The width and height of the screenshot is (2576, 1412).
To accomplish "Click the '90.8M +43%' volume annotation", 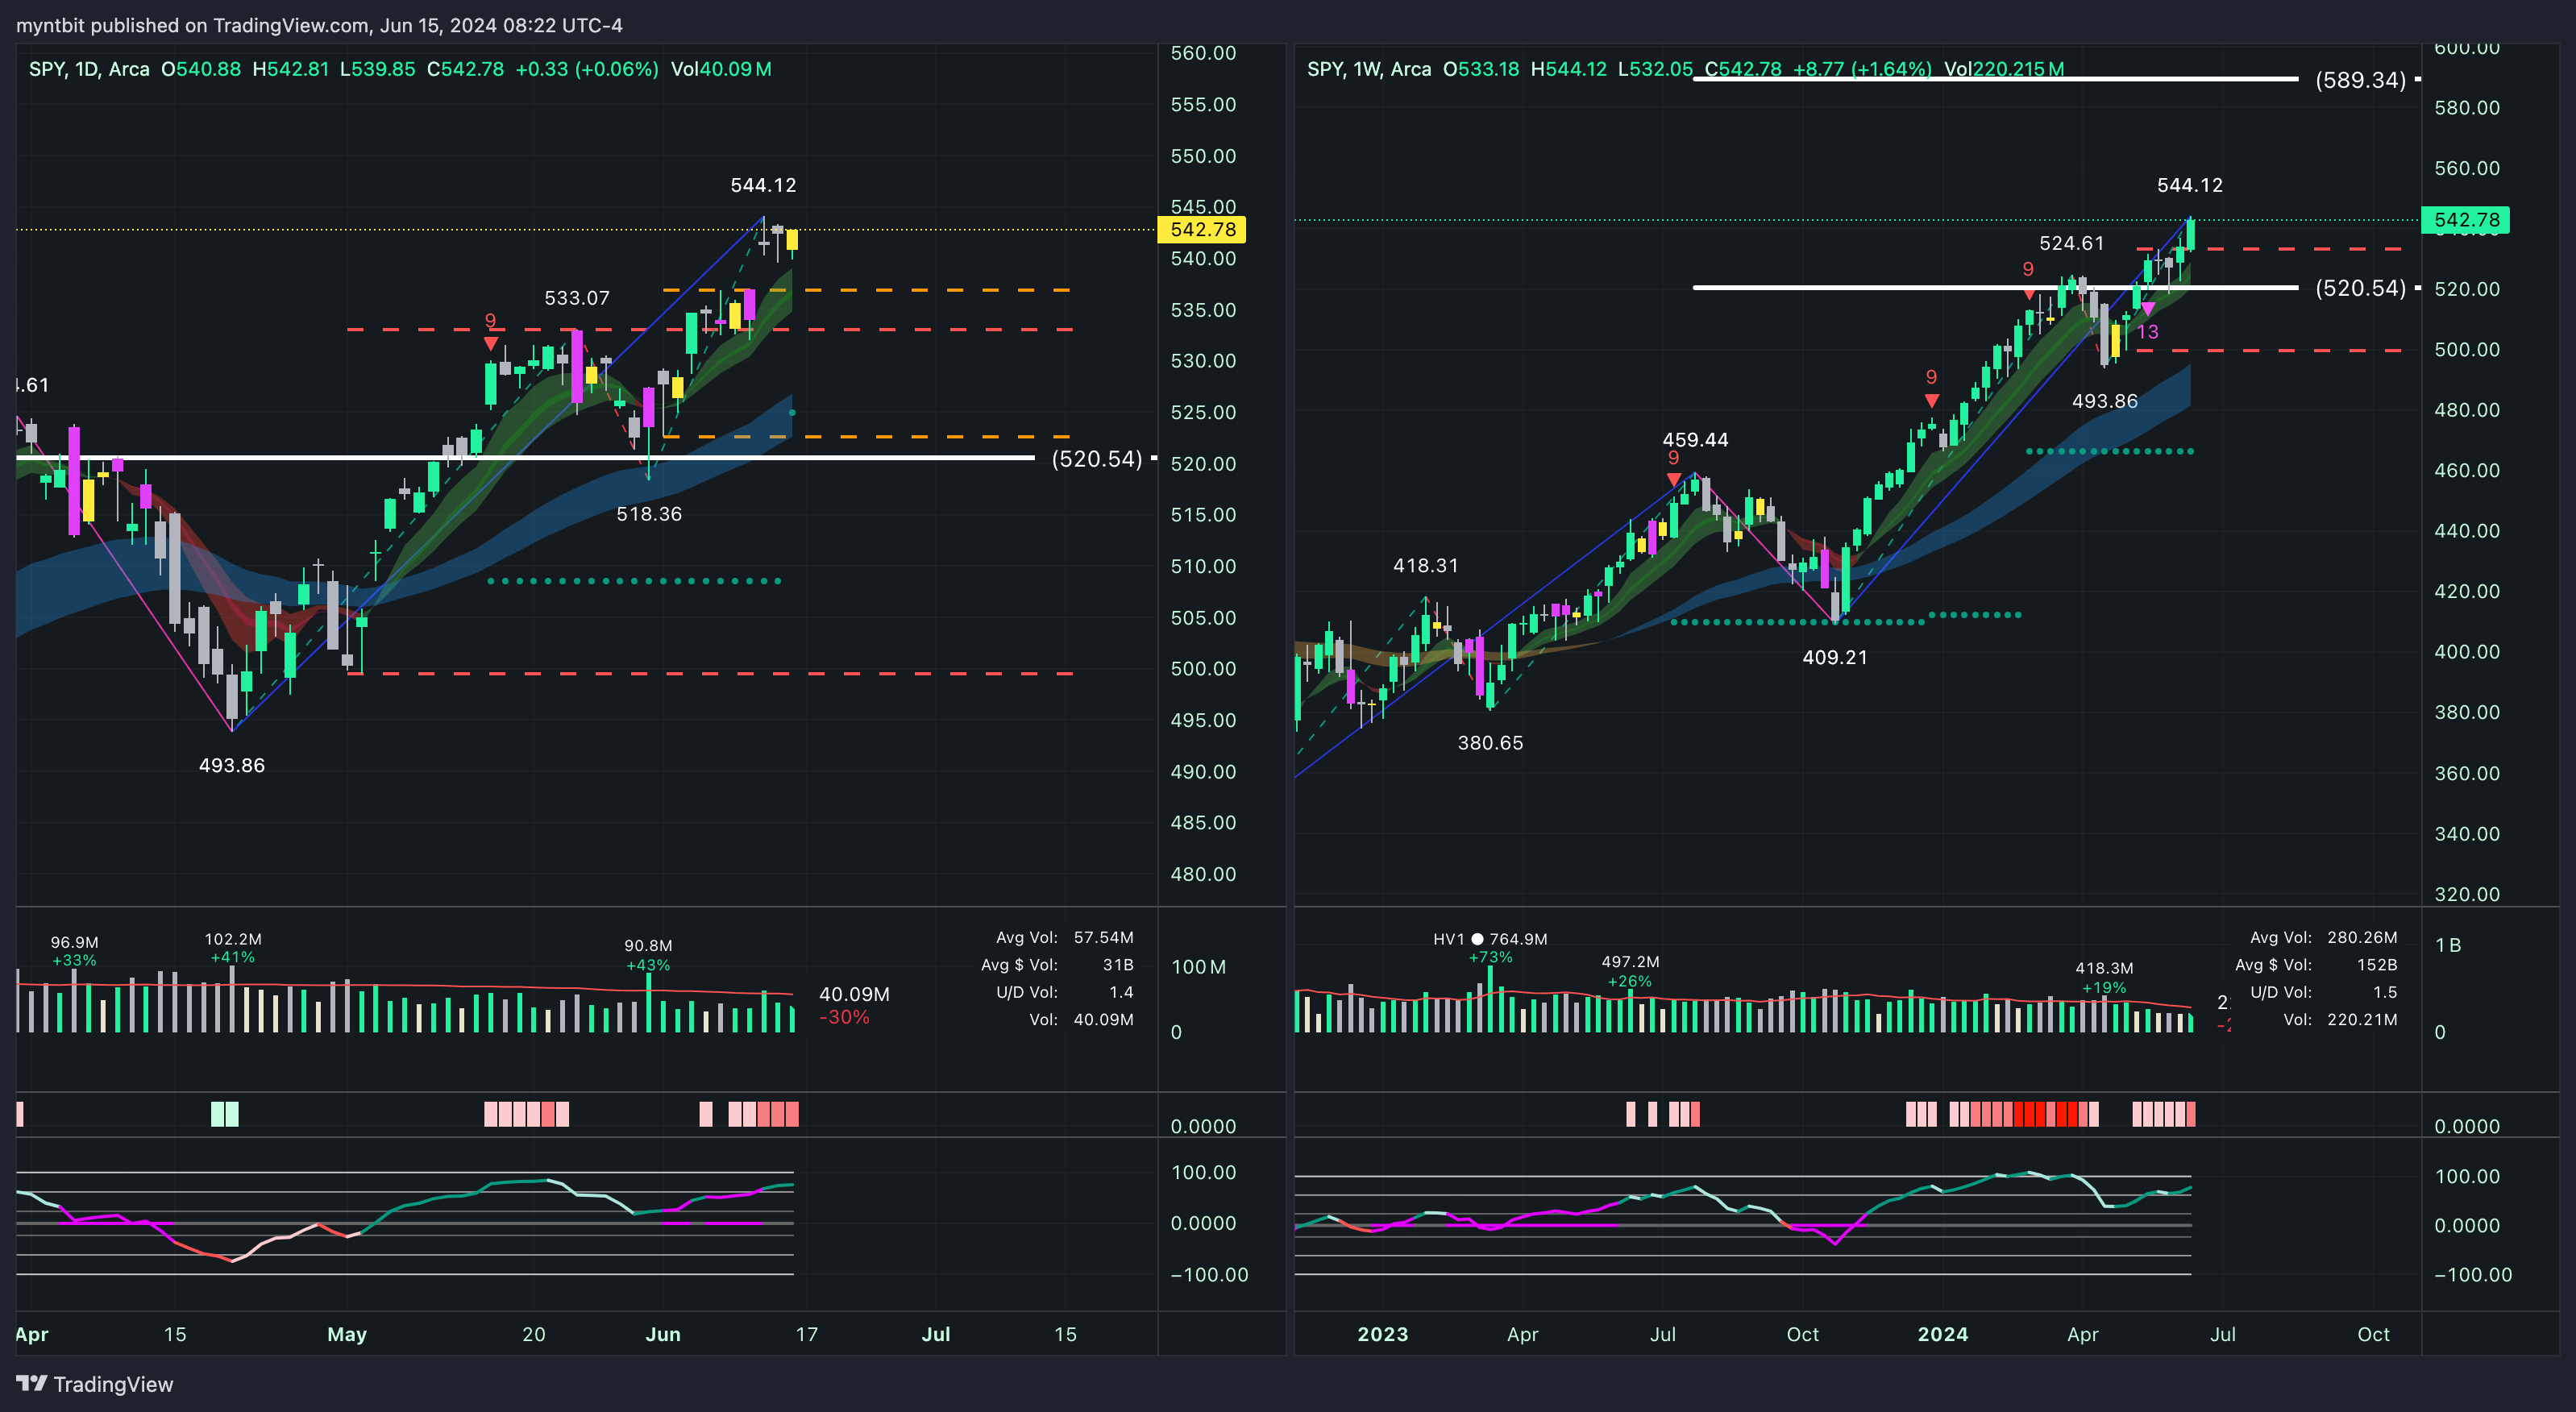I will (648, 955).
